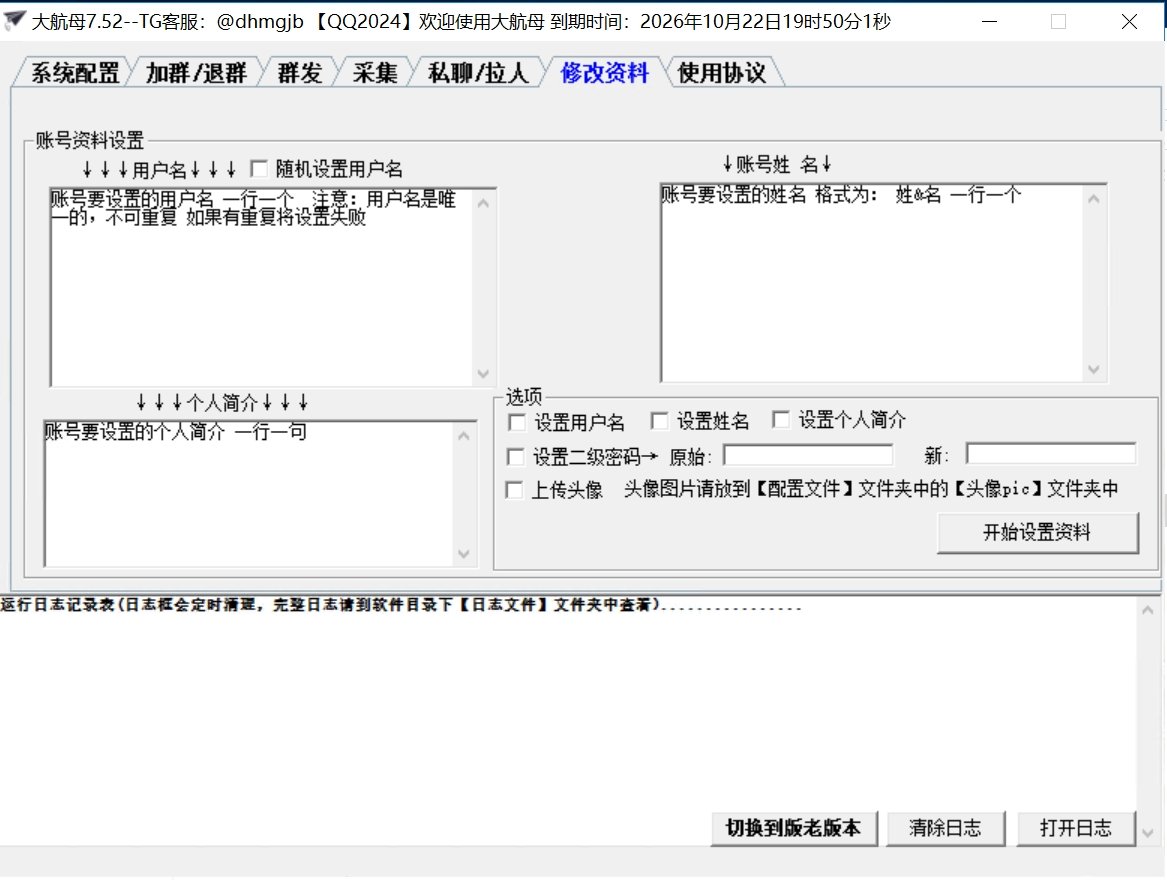Click the 原始 password input field
The image size is (1167, 880).
[808, 455]
